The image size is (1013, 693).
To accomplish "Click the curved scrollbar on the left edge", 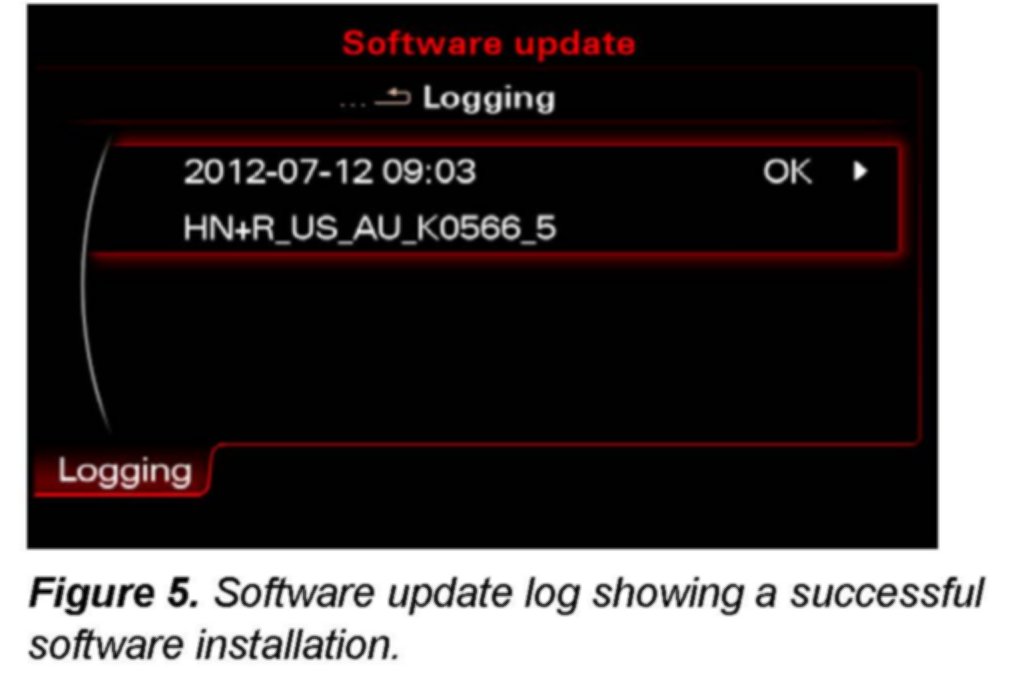I will [96, 284].
